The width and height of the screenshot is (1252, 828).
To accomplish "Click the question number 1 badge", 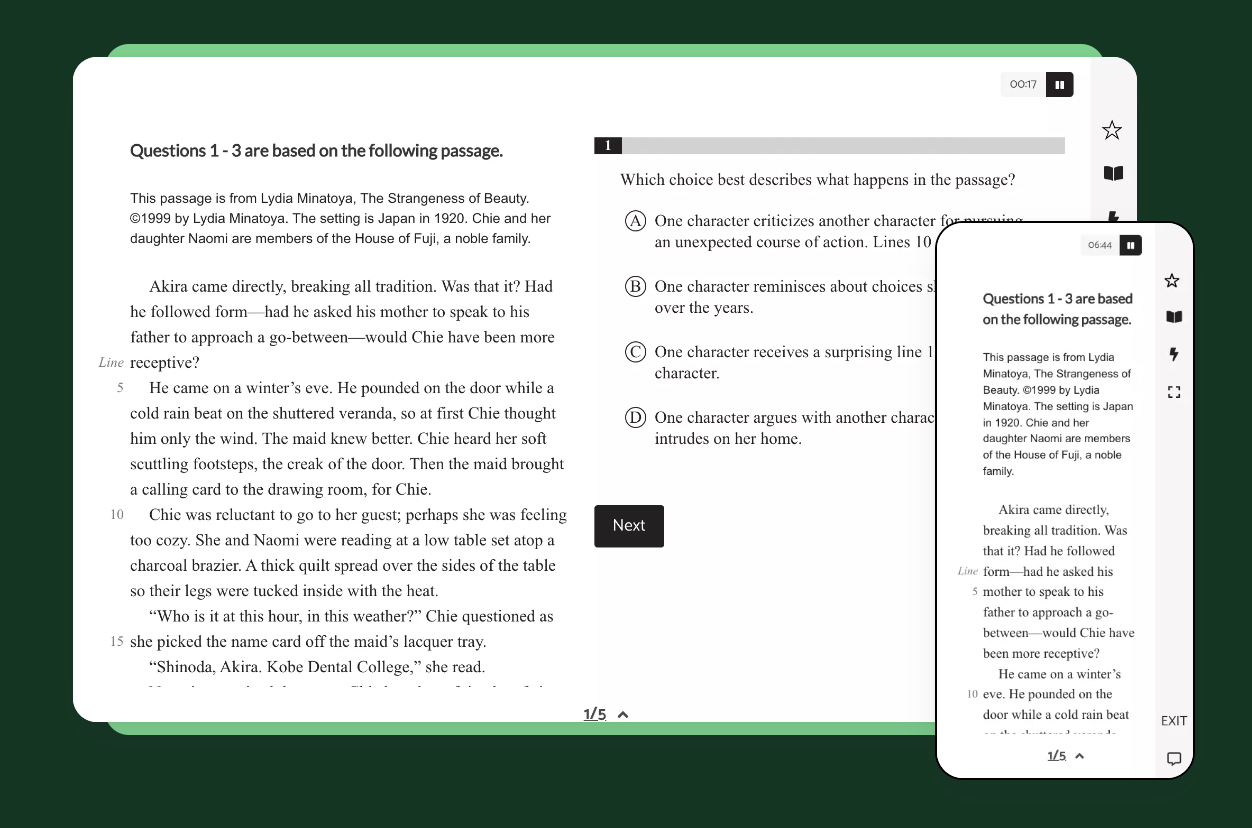I will 608,146.
